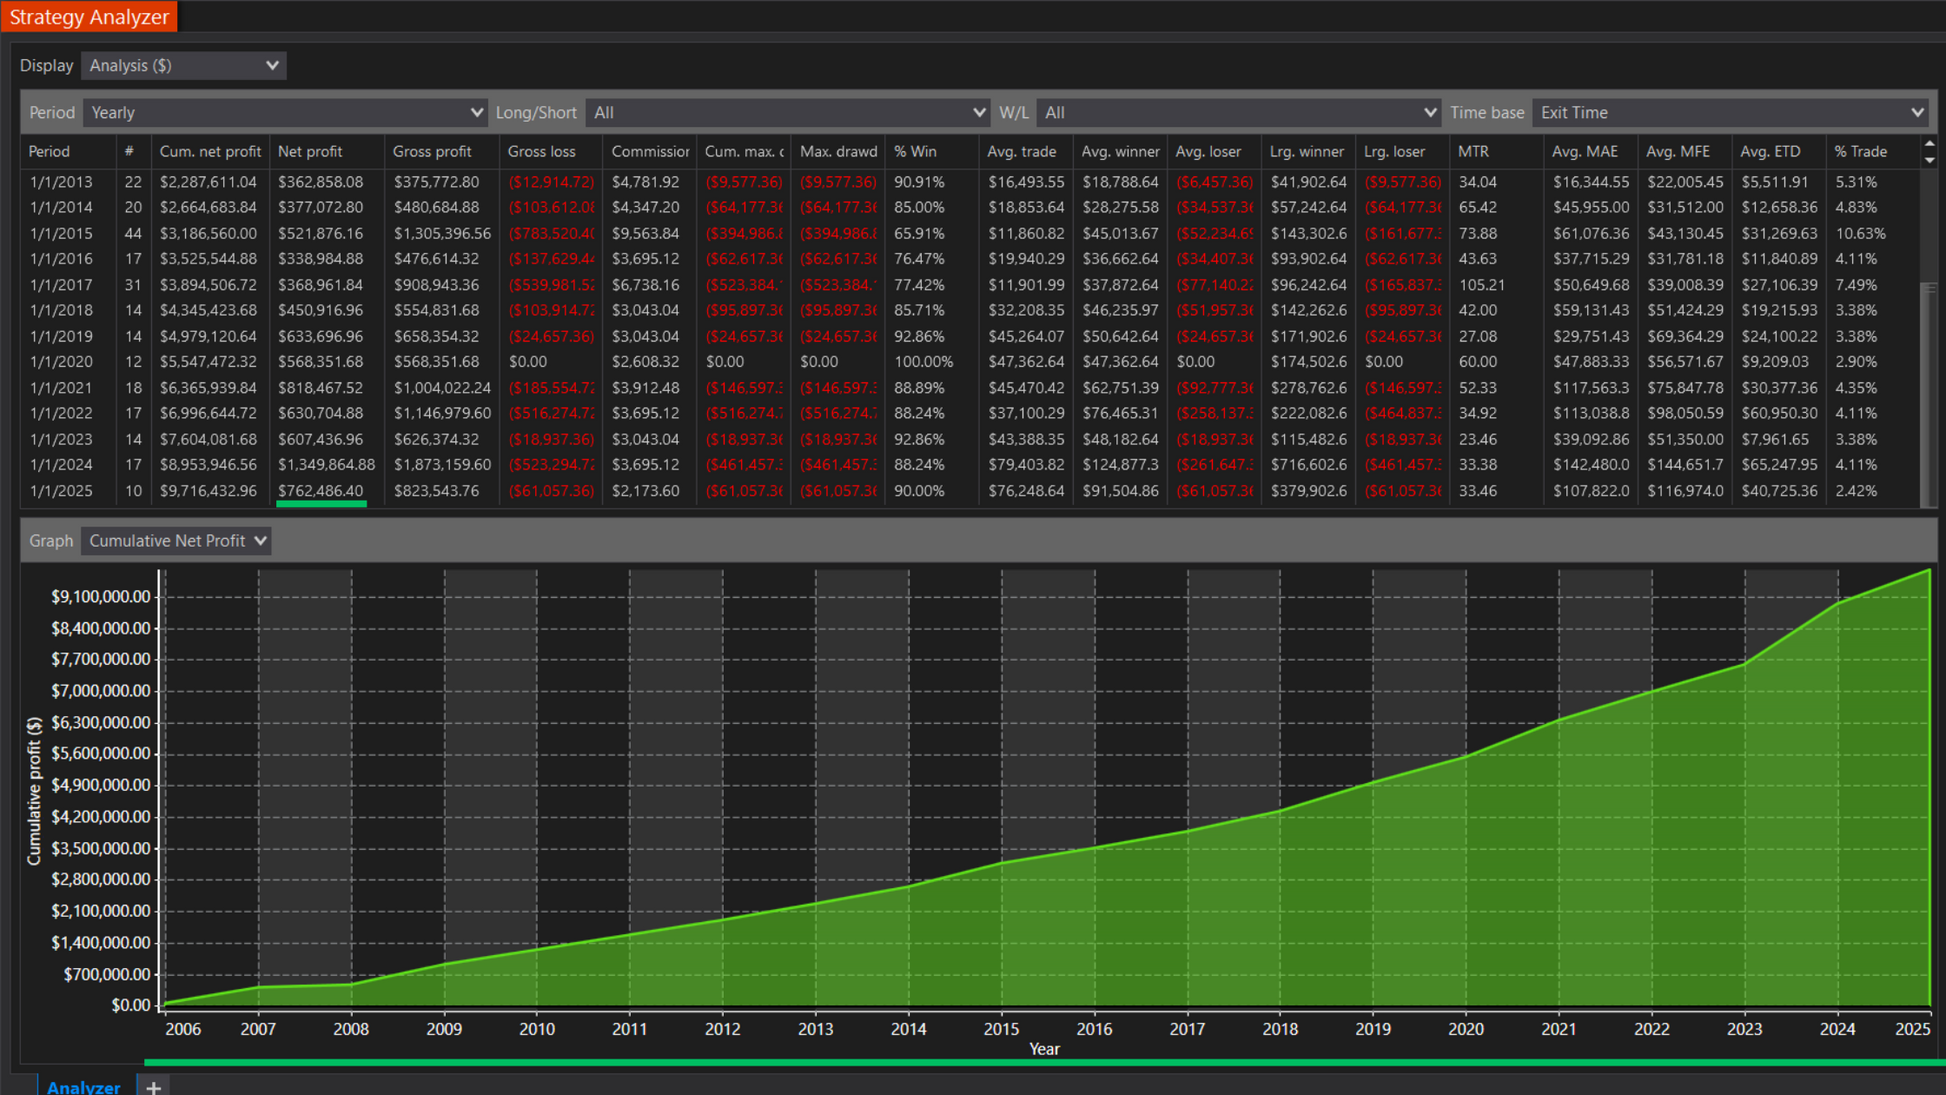Select the 1/1/2020 period row
Screen dimensions: 1946x1095
pos(61,362)
